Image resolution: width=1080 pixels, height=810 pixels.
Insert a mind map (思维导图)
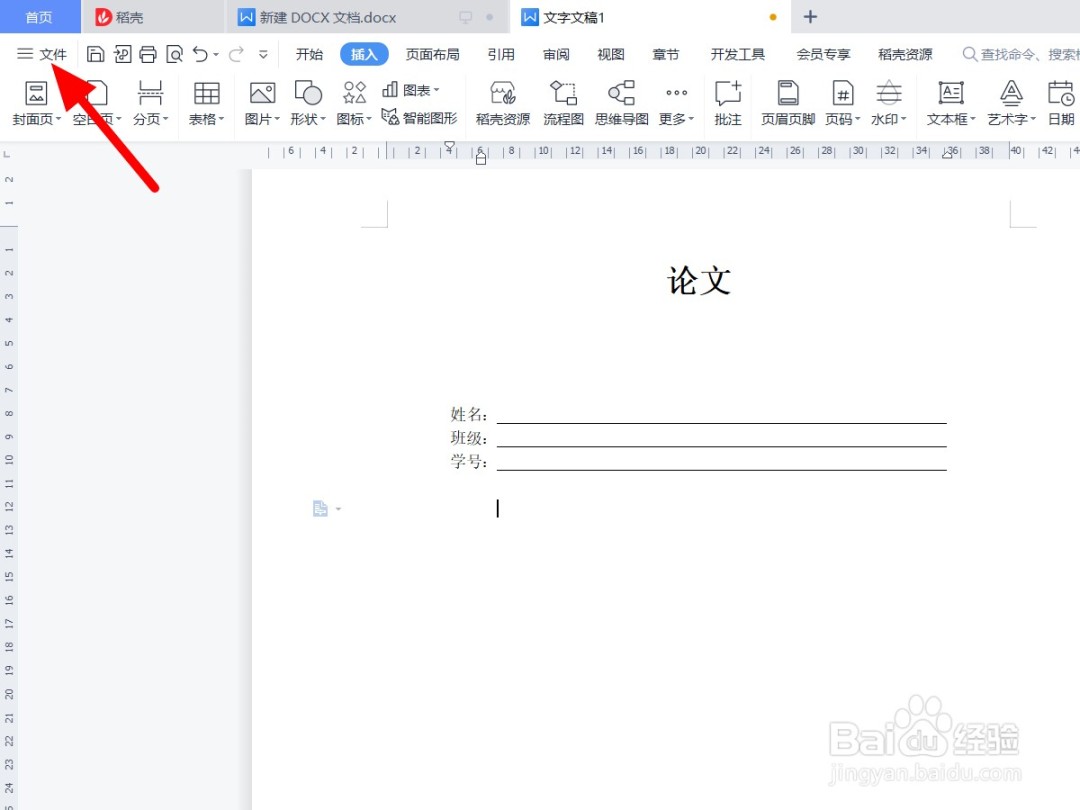(621, 103)
